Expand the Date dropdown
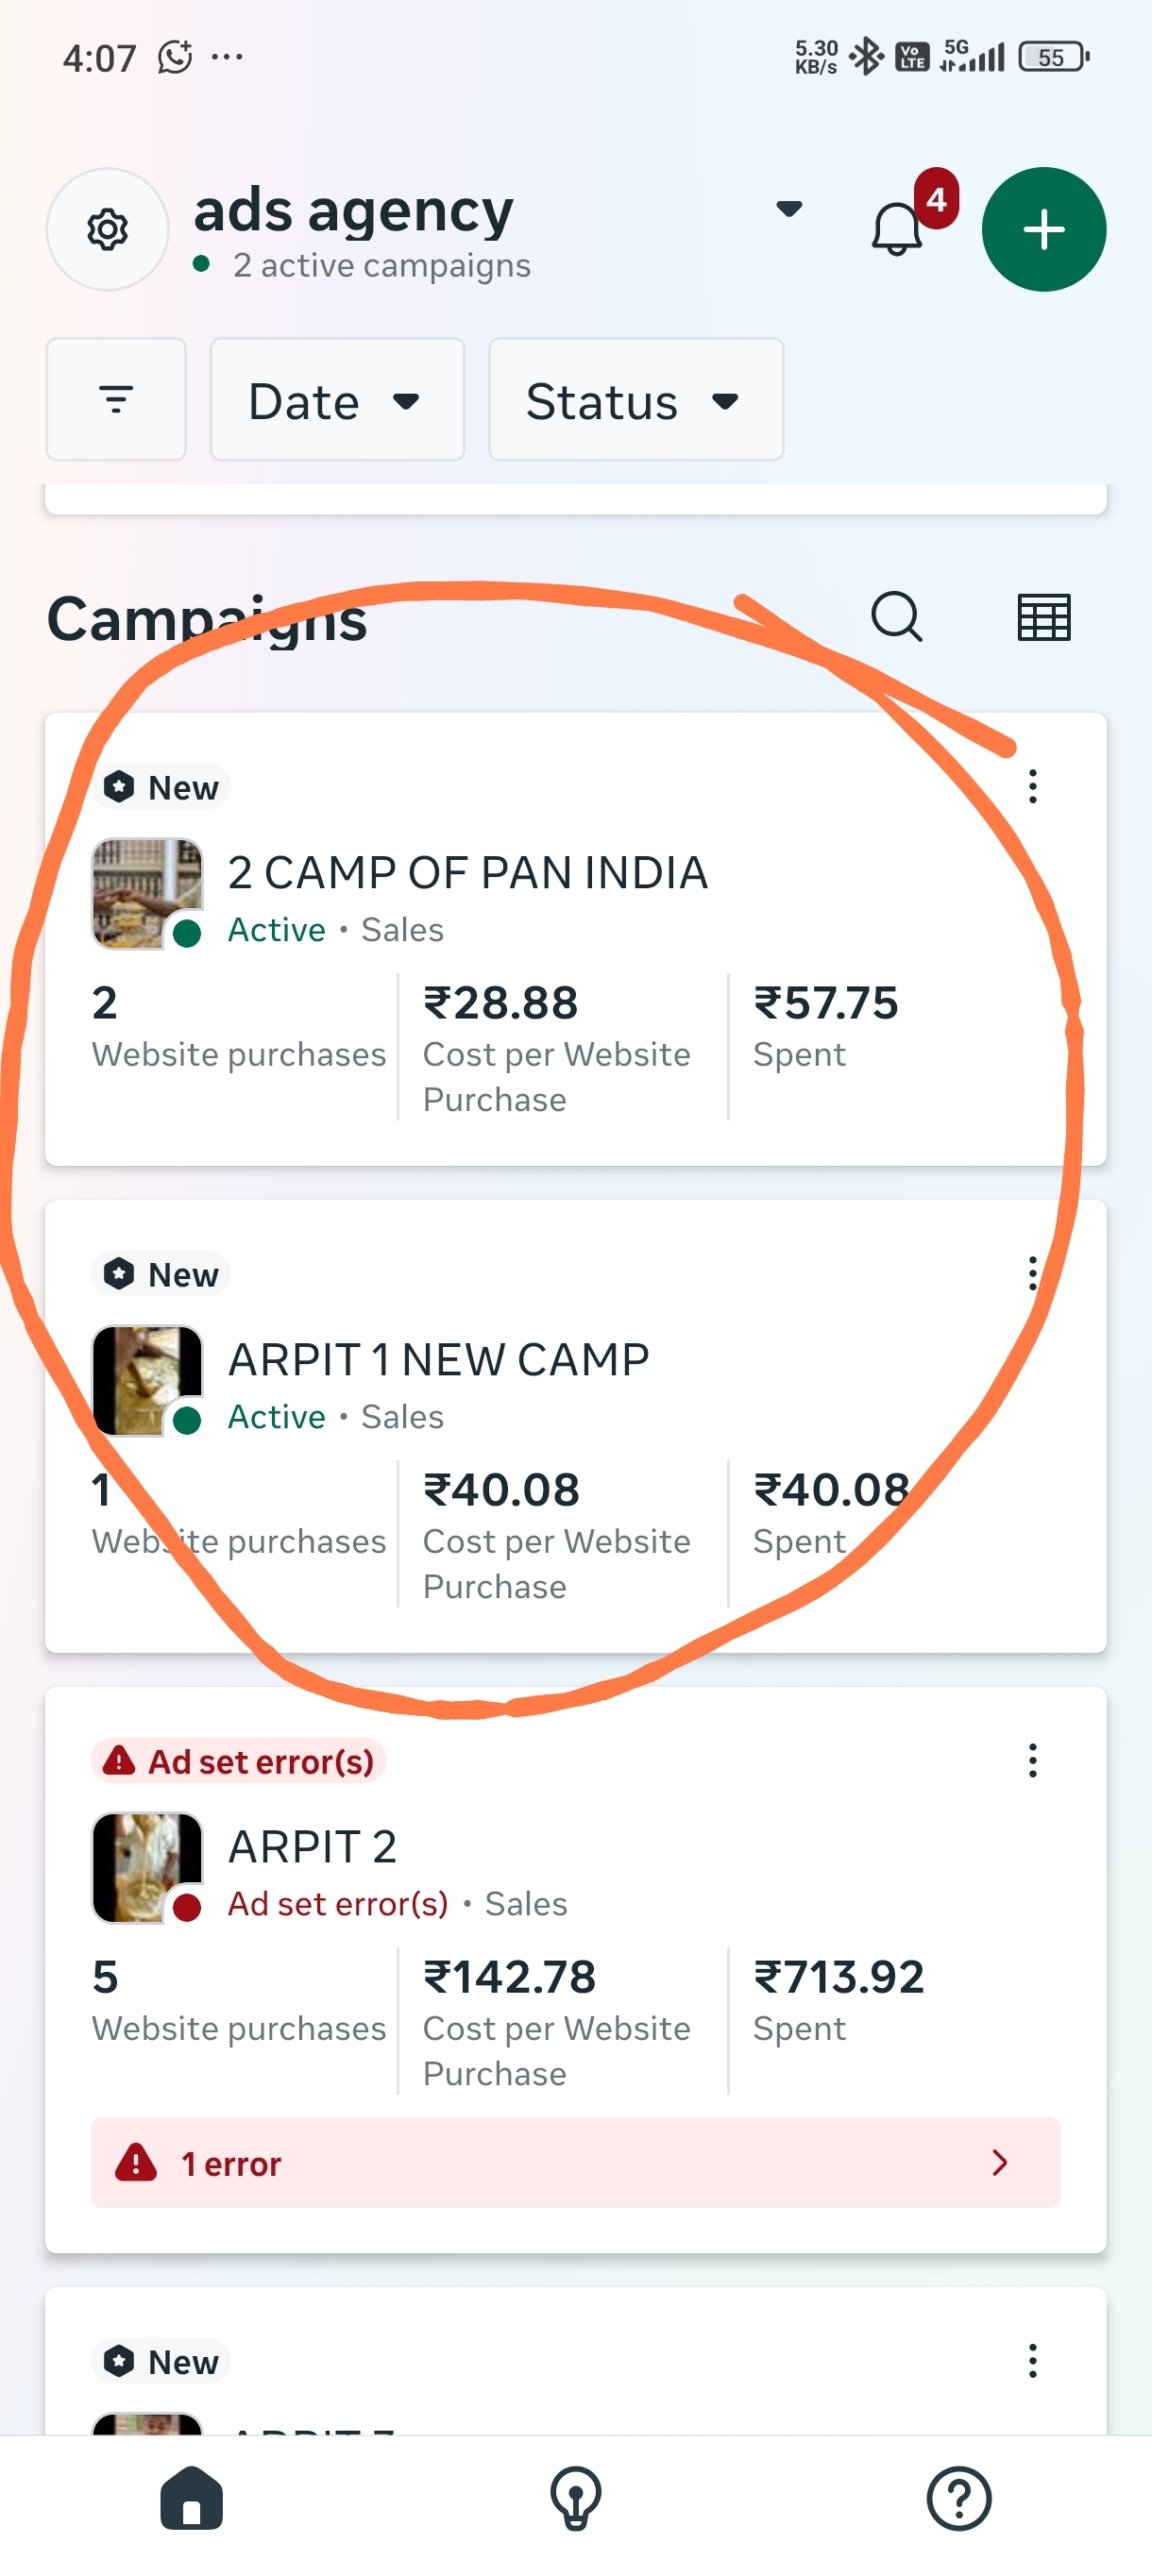Image resolution: width=1152 pixels, height=2560 pixels. (336, 400)
